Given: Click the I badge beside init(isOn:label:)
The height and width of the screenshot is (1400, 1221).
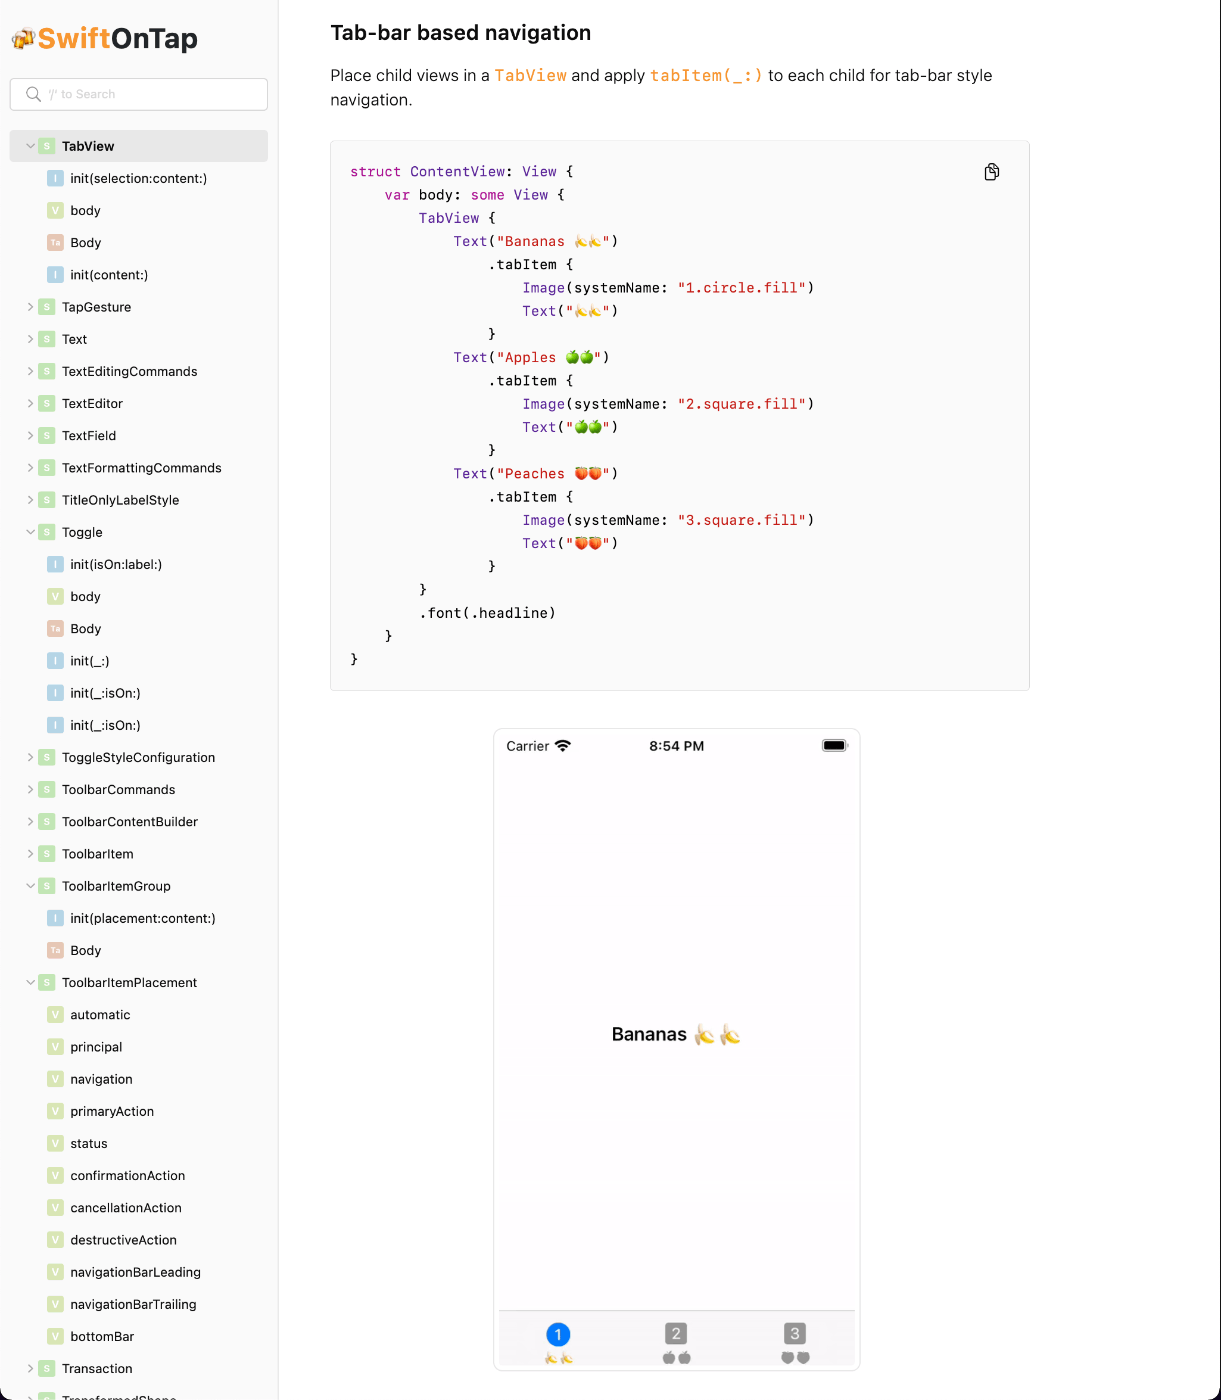Looking at the screenshot, I should [x=55, y=564].
